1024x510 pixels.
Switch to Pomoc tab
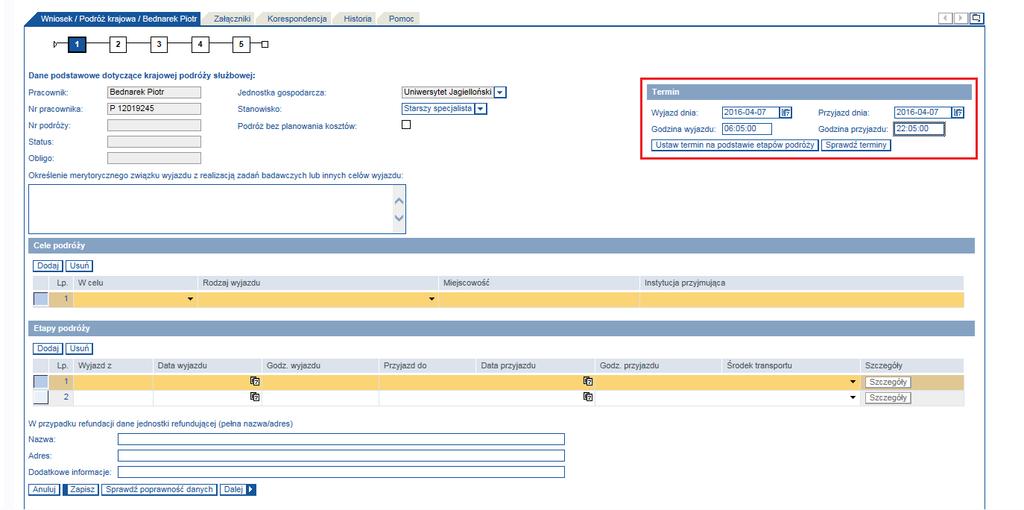click(x=401, y=19)
